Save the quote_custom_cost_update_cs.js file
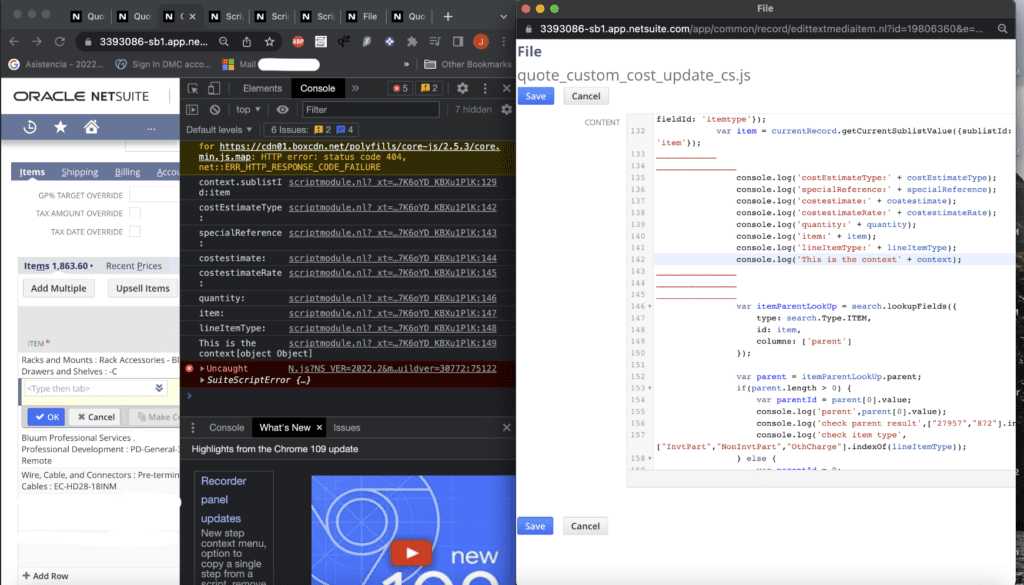 tap(535, 95)
